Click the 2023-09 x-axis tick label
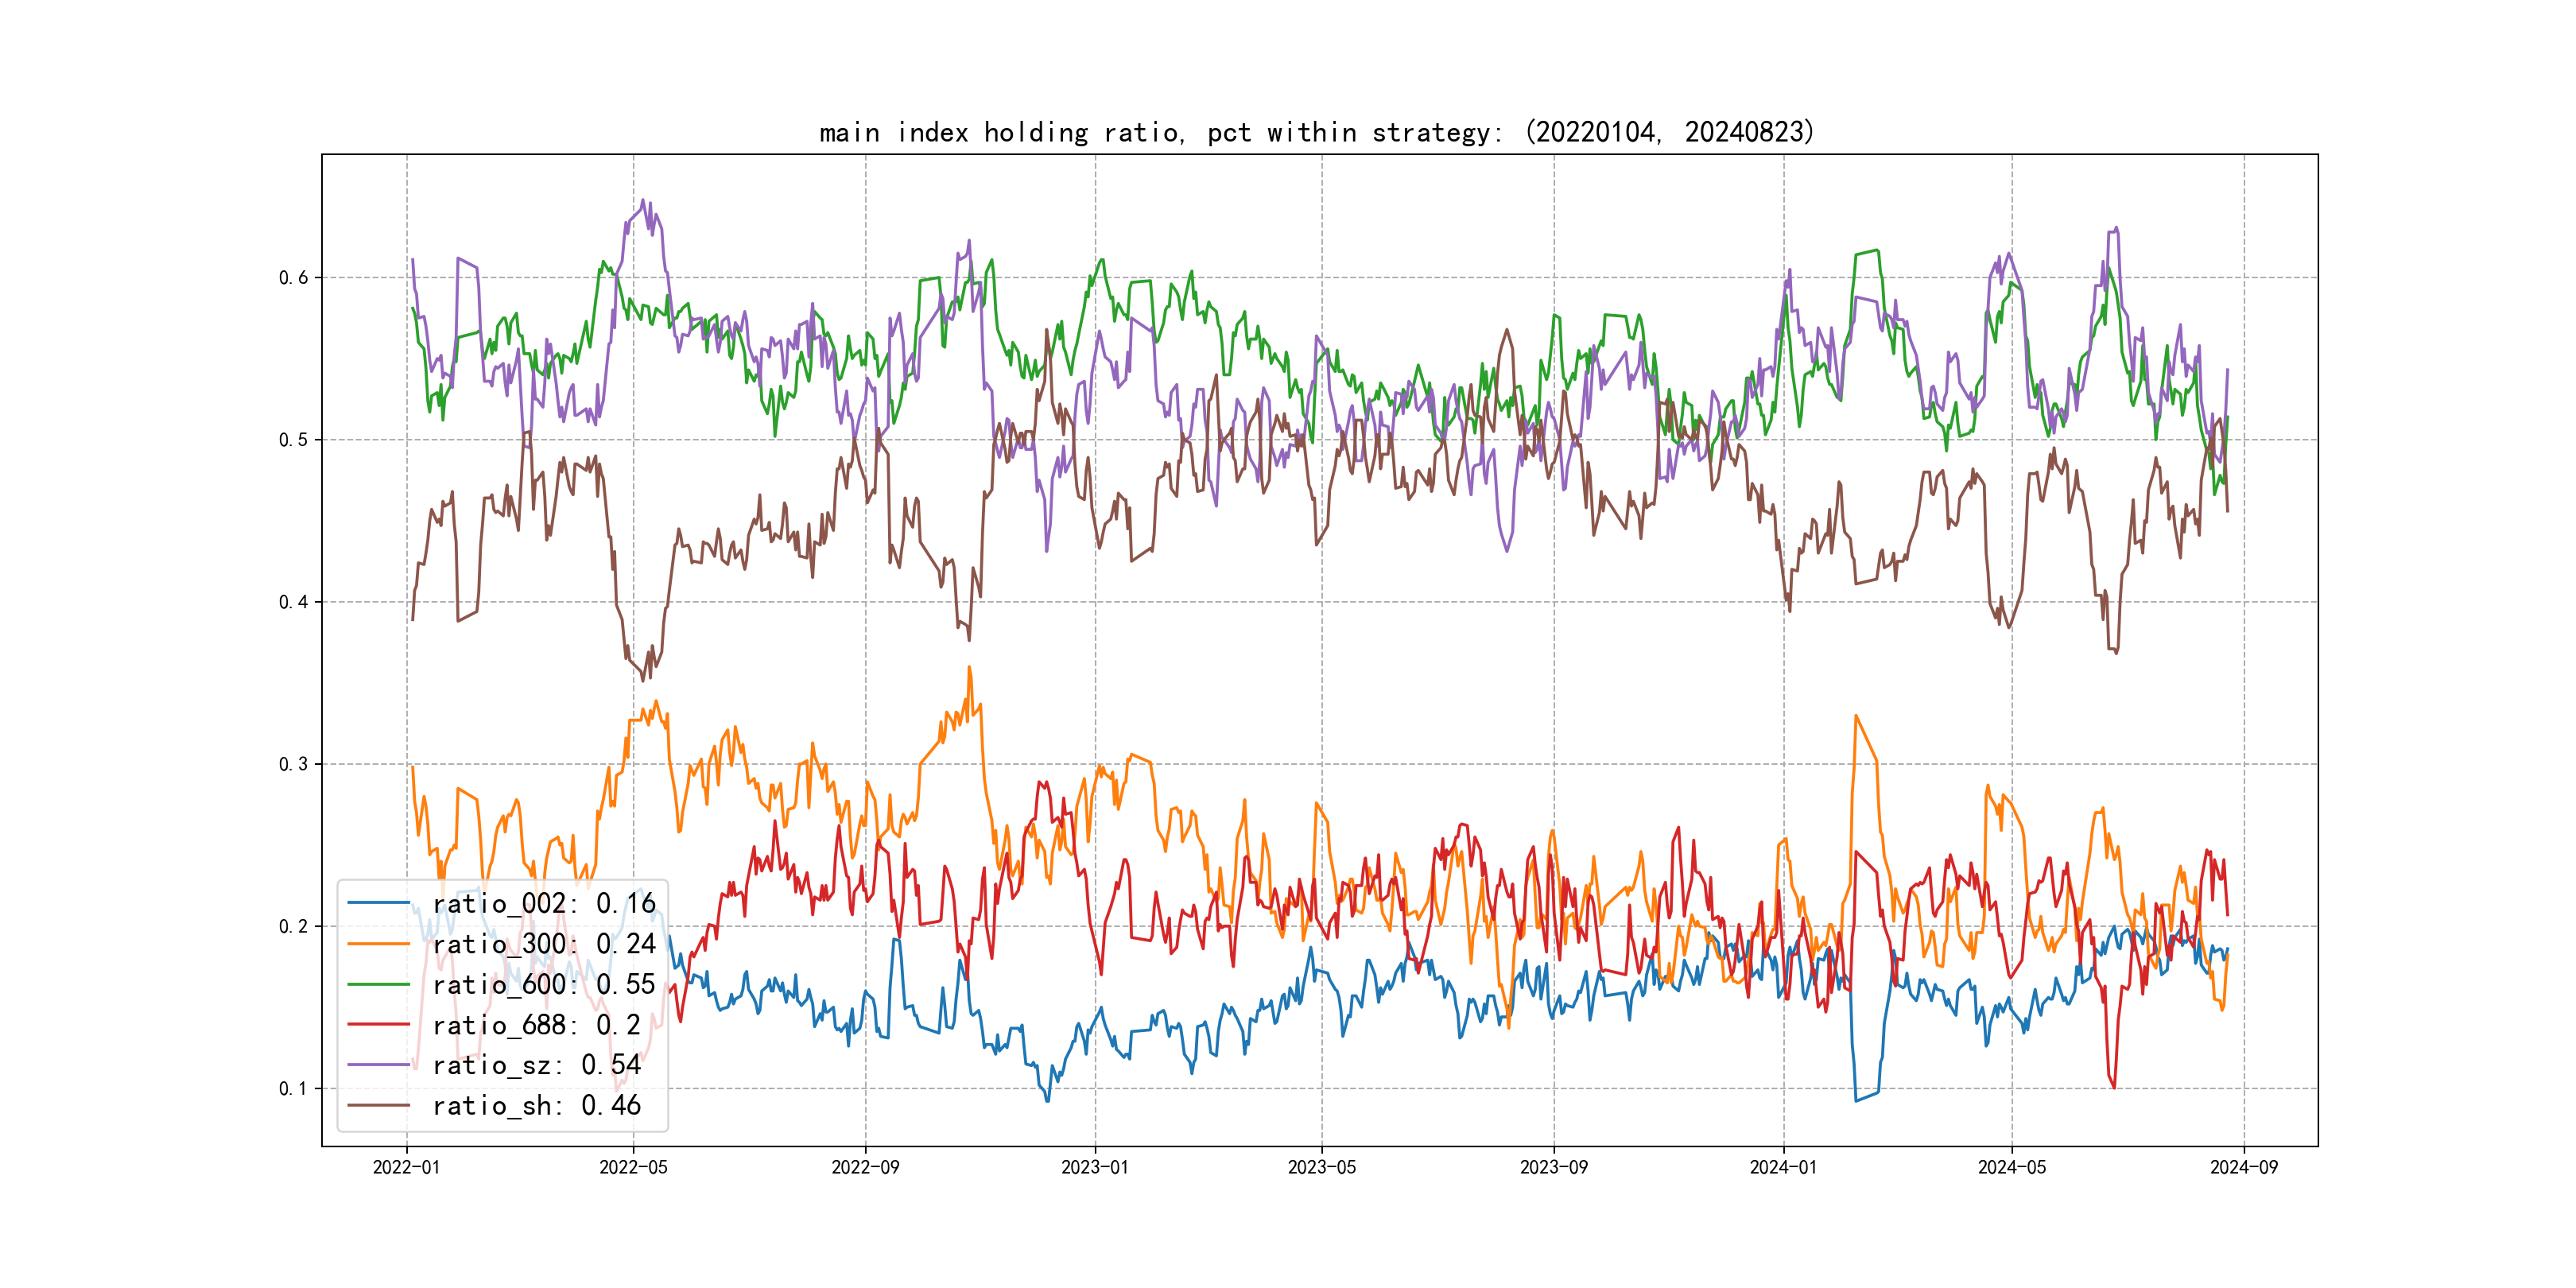The width and height of the screenshot is (2576, 1288). [x=1553, y=1167]
